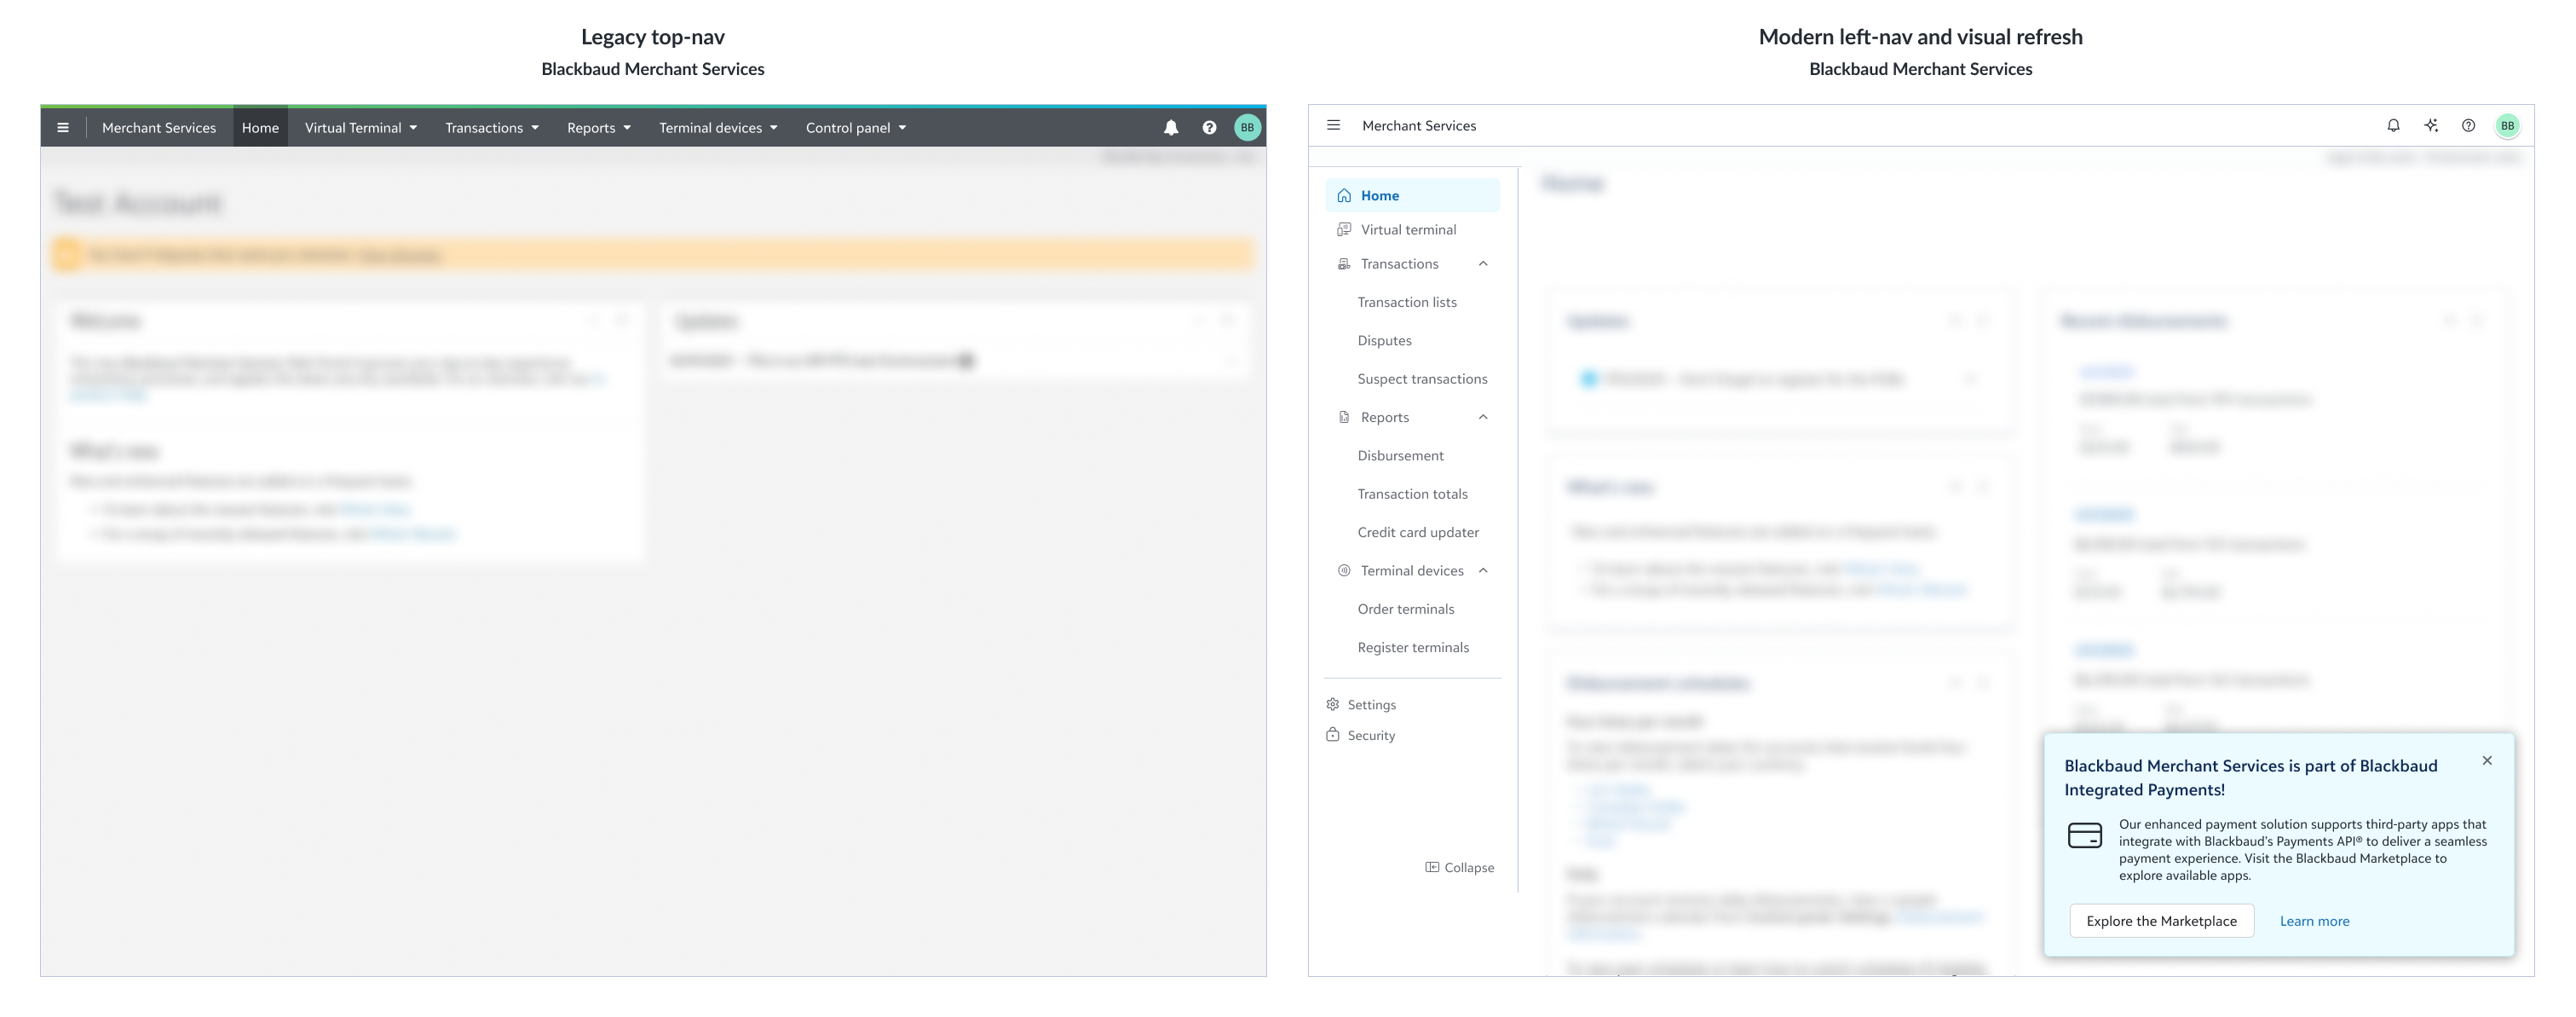Viewport: 2576px width, 1017px height.
Task: Open the help question-mark icon in the modern nav
Action: click(2469, 125)
